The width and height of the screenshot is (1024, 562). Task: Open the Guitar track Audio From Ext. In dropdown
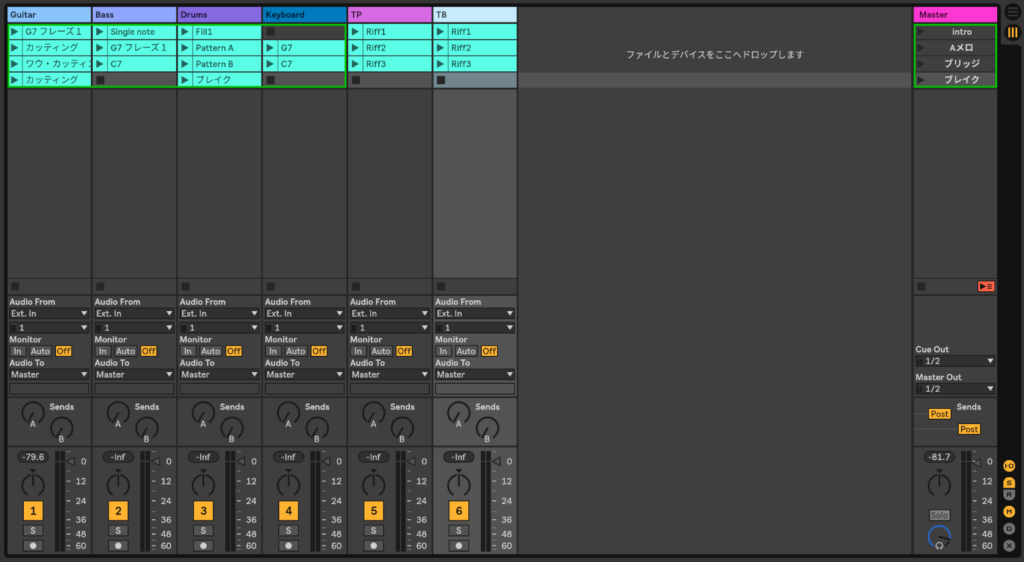point(49,313)
